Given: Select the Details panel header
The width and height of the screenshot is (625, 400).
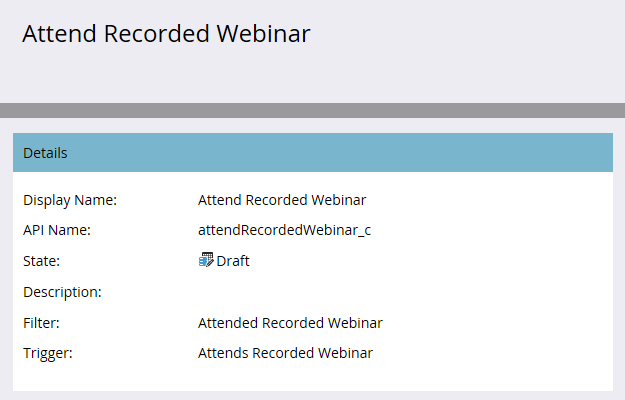Looking at the screenshot, I should (x=313, y=153).
